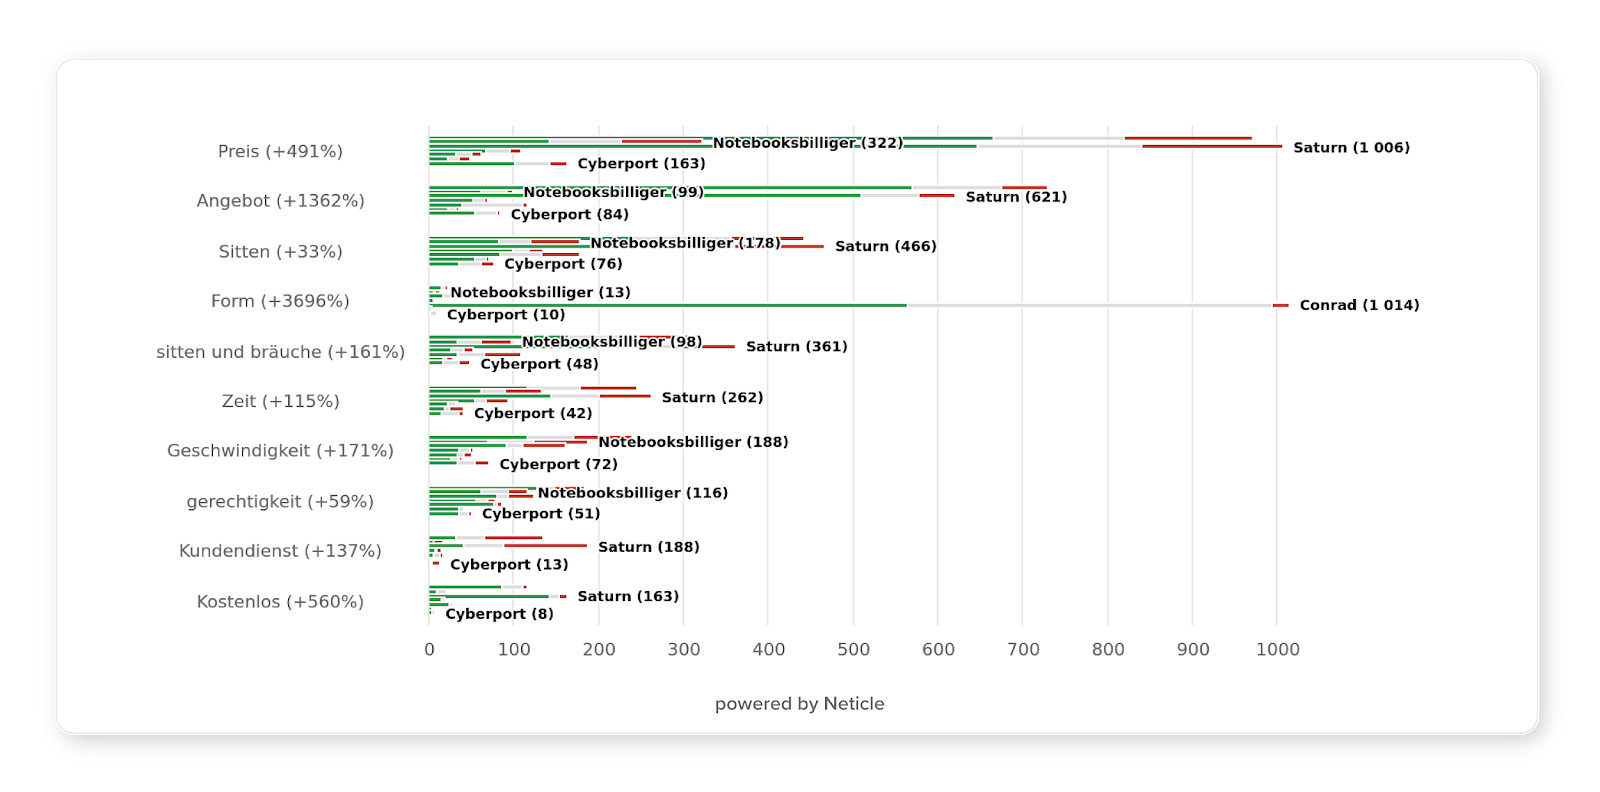Click the 'Cyberport (10)' data label
This screenshot has height=792, width=1600.
(x=506, y=315)
